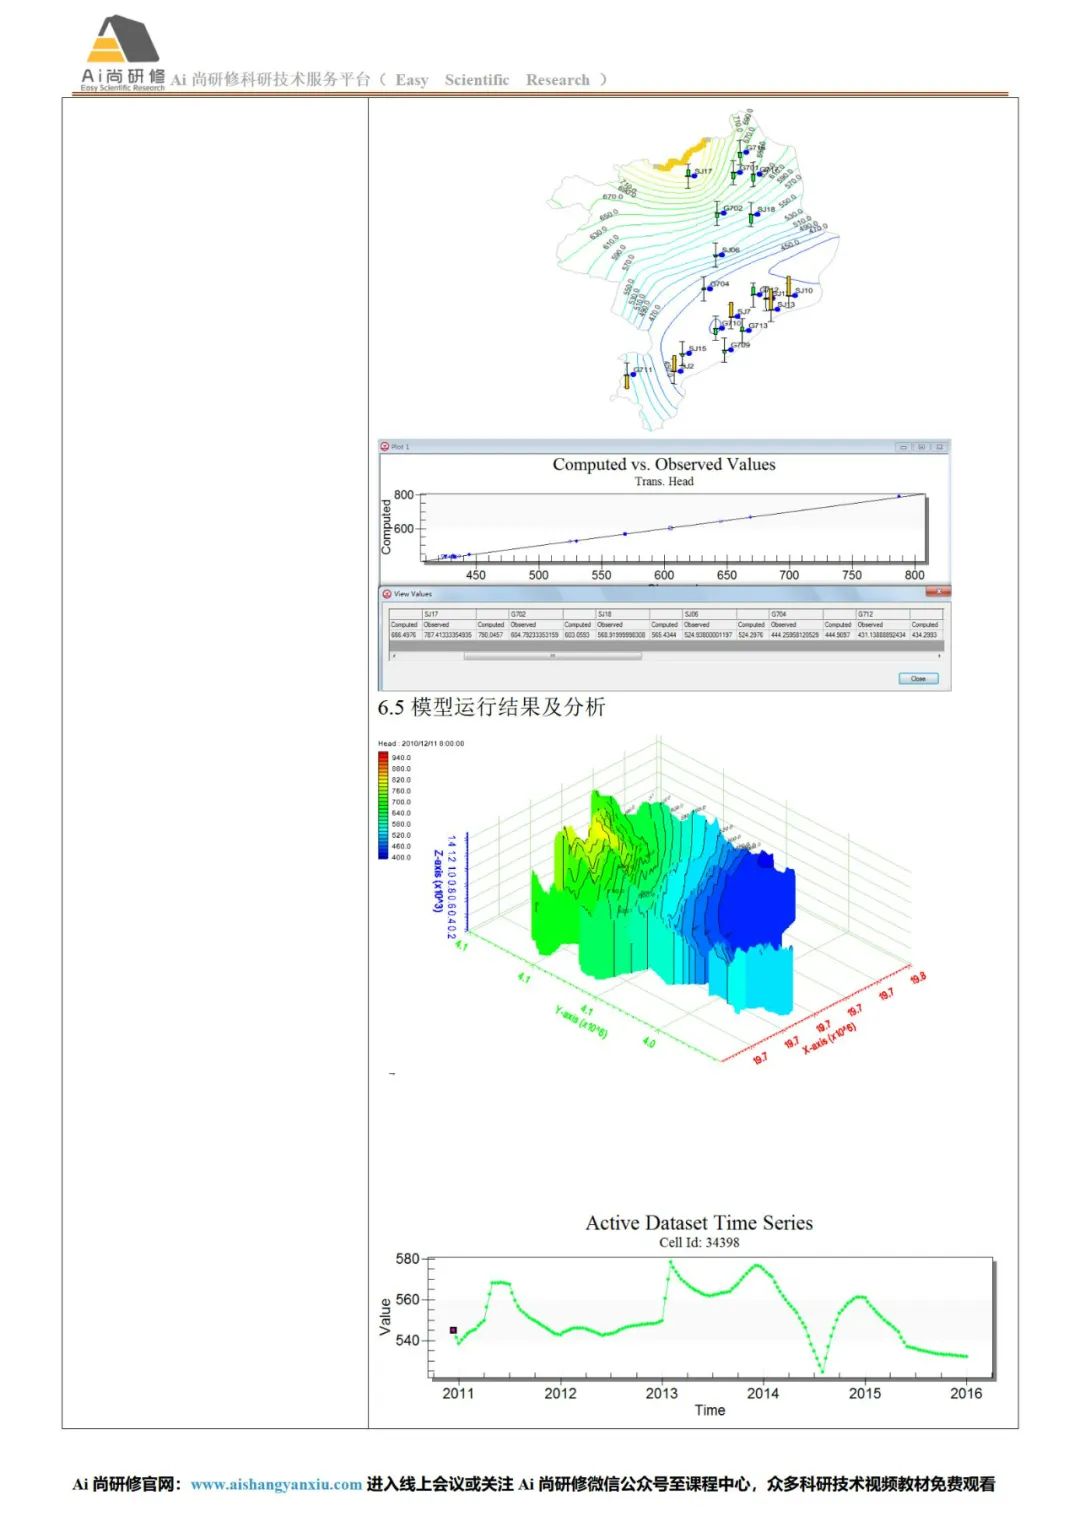Screen dimensions: 1080x1527
Task: Click the SJ15 well label on contour map
Action: [697, 348]
